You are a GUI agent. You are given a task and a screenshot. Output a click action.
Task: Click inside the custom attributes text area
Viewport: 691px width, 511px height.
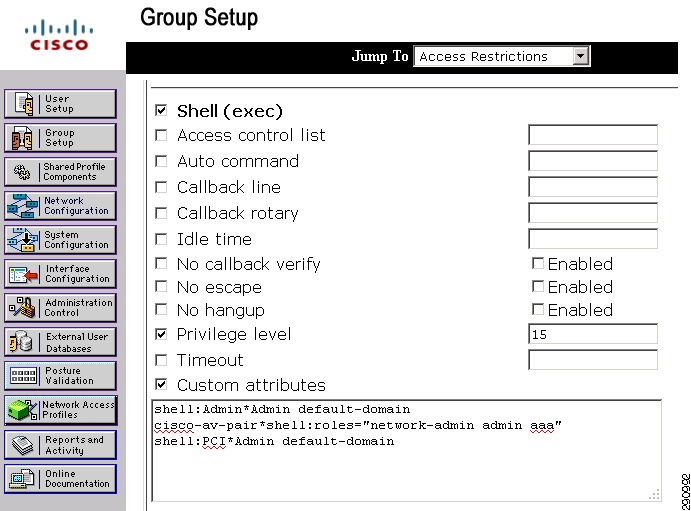[x=406, y=450]
